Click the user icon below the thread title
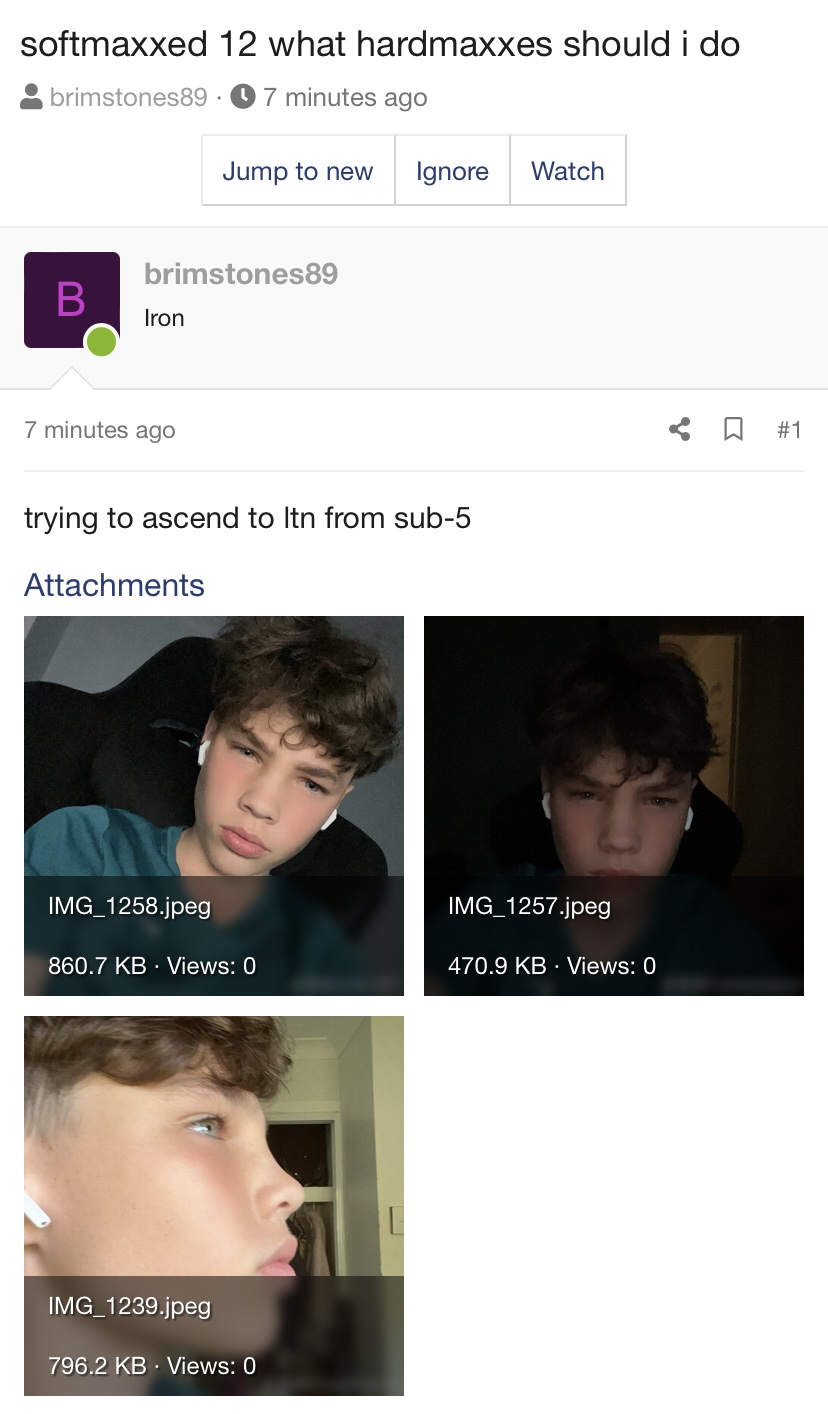The width and height of the screenshot is (828, 1414). (32, 97)
